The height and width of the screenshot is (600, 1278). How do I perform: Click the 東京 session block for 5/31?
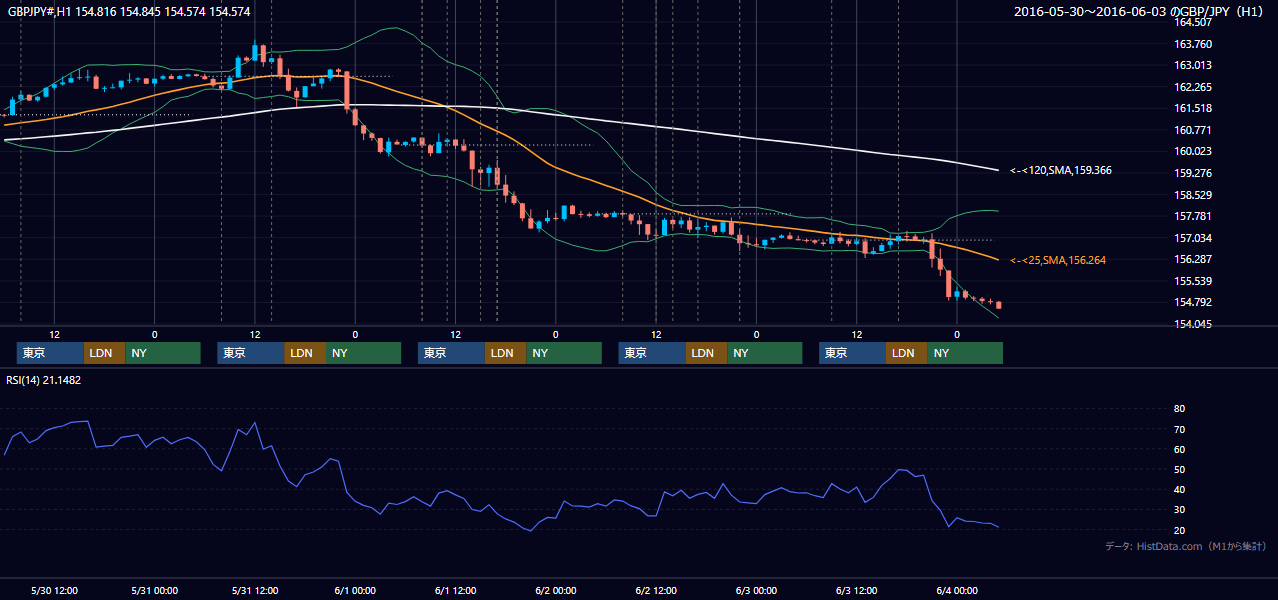click(251, 353)
